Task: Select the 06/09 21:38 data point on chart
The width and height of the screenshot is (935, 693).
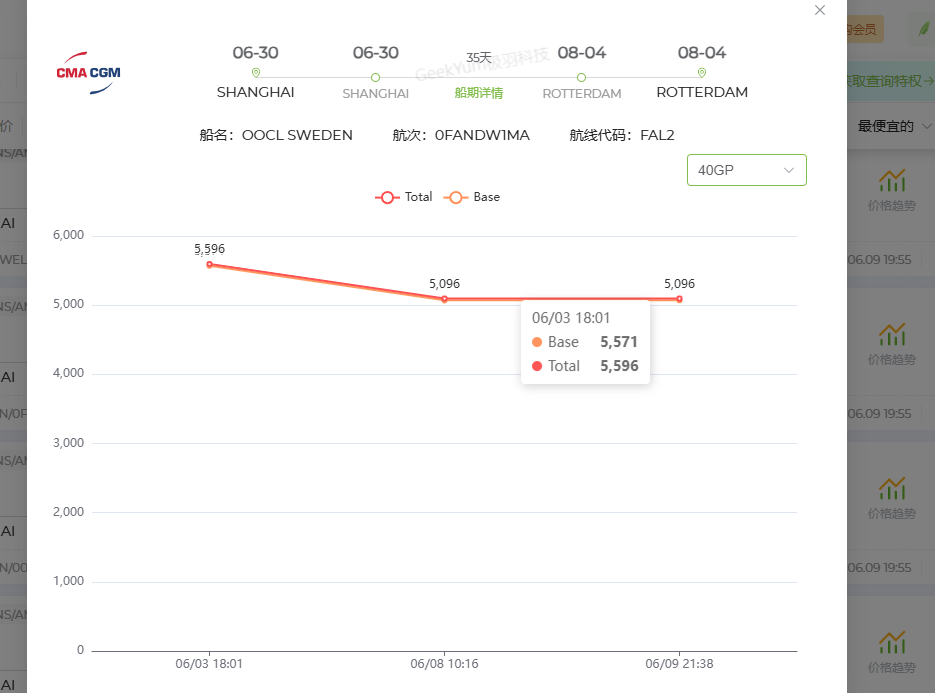Action: coord(679,299)
